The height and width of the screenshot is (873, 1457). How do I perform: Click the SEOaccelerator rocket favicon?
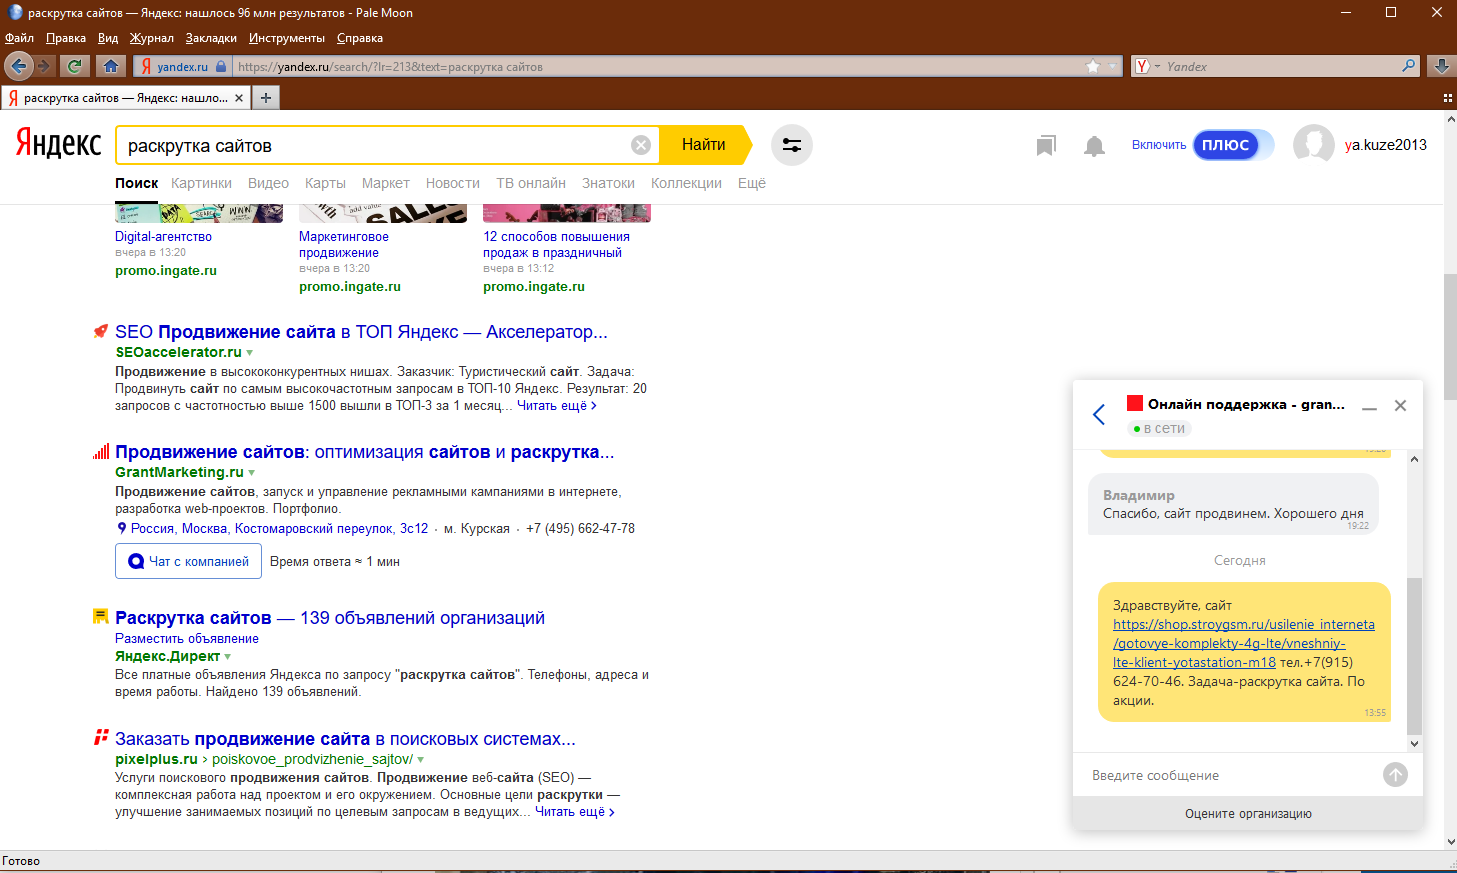(101, 331)
